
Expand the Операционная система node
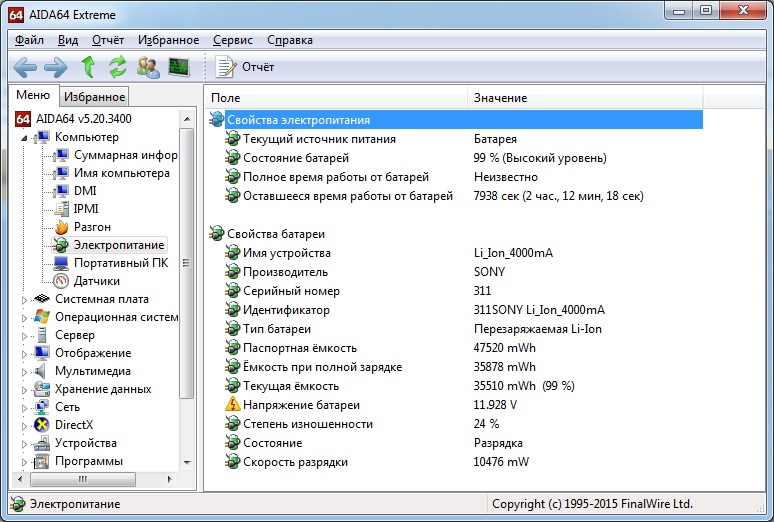click(24, 318)
